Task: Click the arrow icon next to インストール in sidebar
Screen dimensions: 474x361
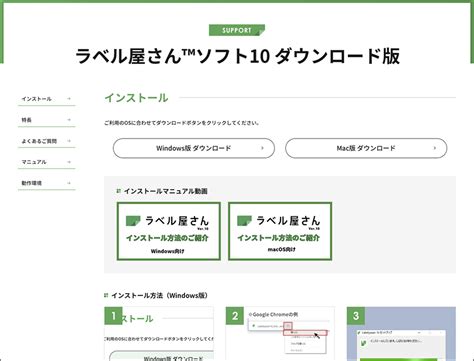Action: pyautogui.click(x=69, y=99)
